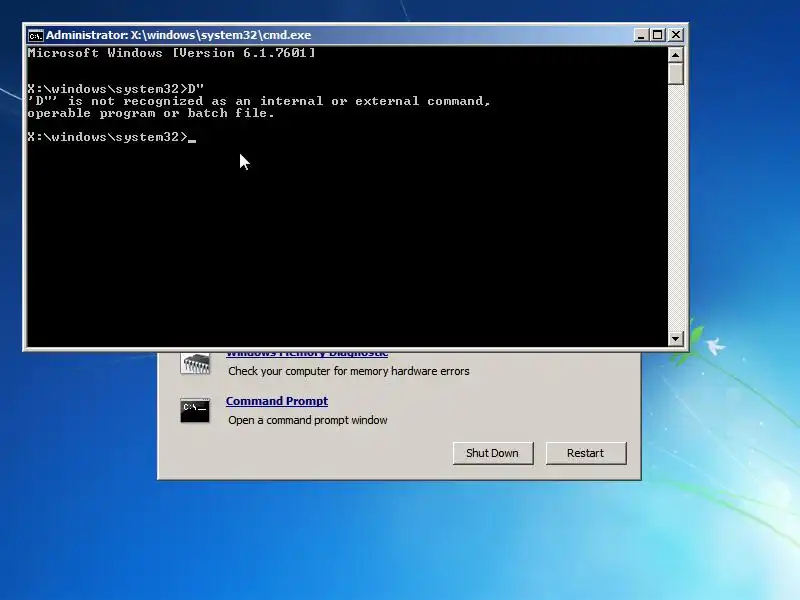Close the Administrator cmd.exe window

click(676, 35)
